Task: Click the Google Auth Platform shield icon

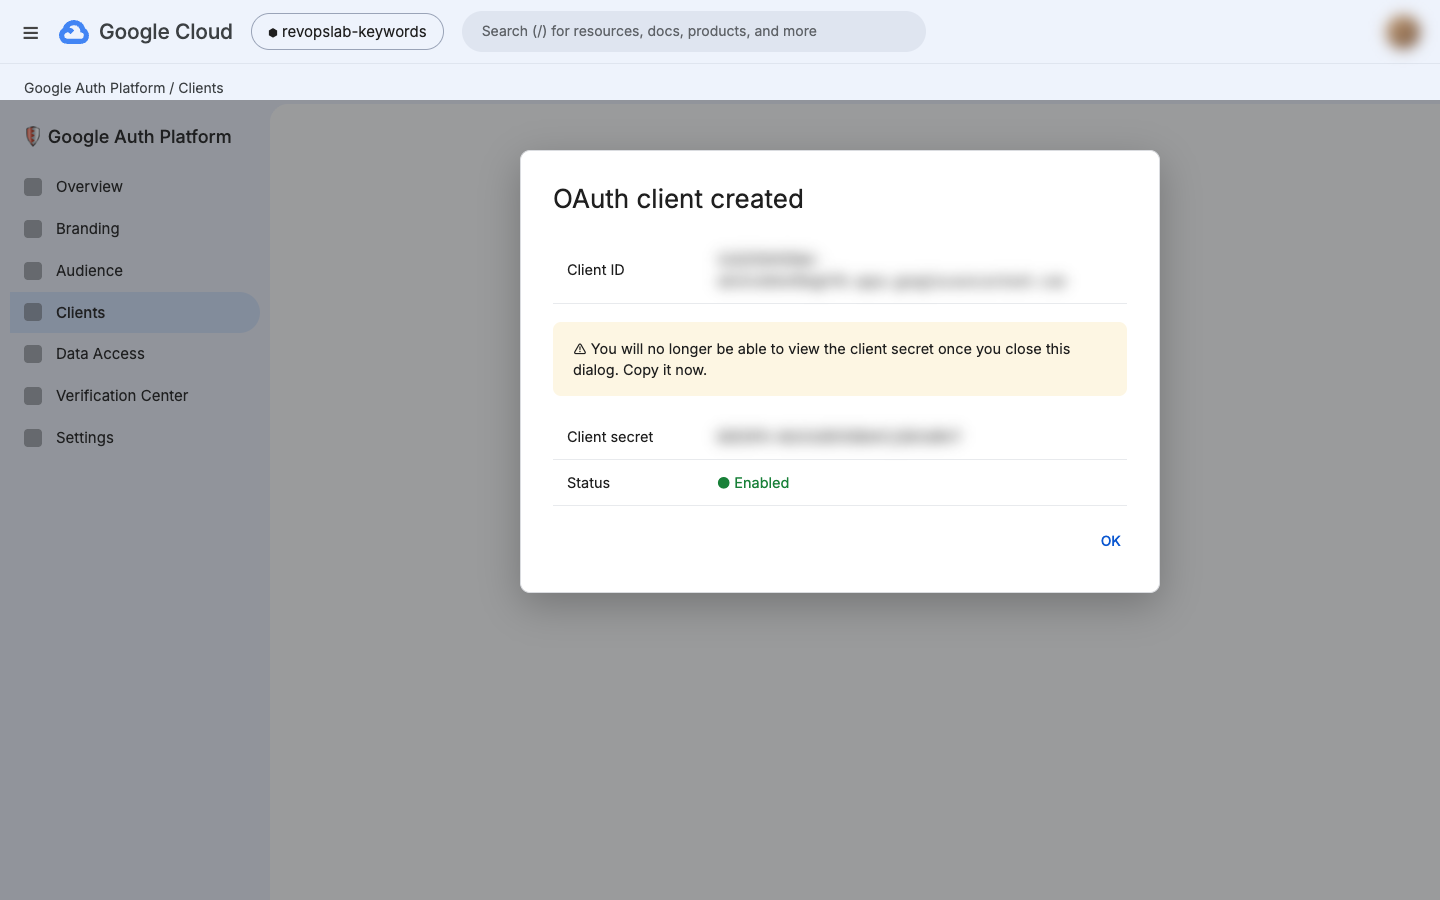Action: click(x=32, y=137)
